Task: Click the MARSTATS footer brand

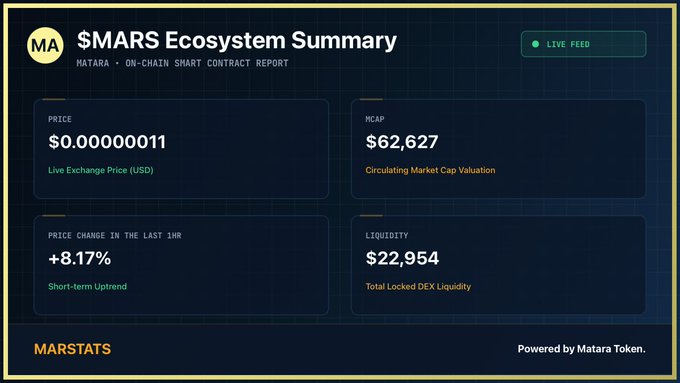Action: coord(72,349)
